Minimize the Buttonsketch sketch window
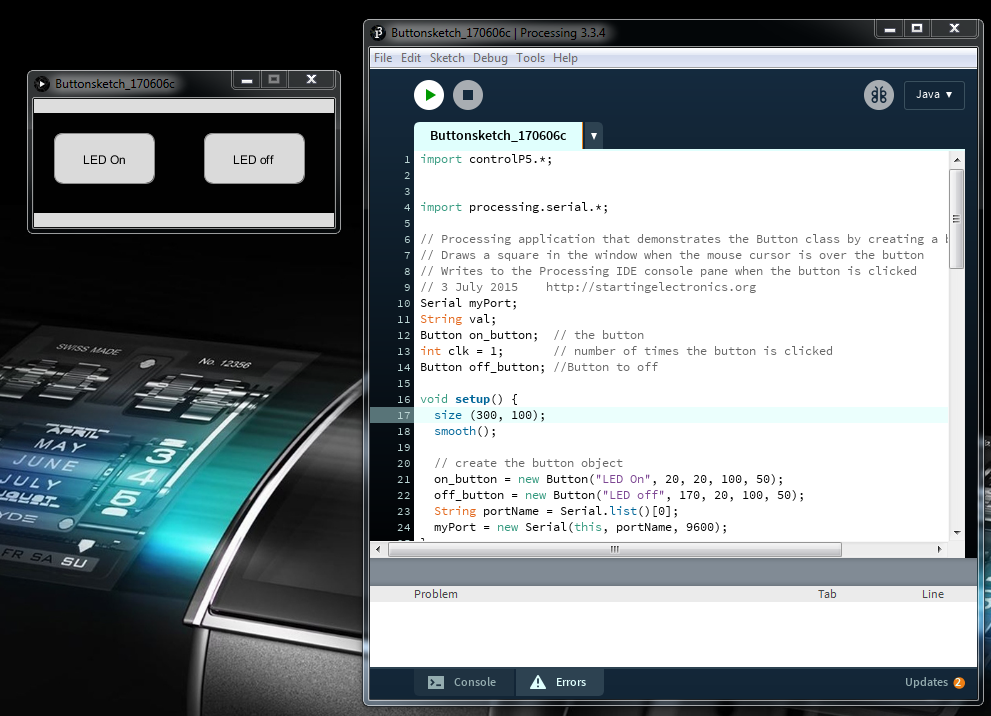The image size is (991, 716). [x=247, y=80]
